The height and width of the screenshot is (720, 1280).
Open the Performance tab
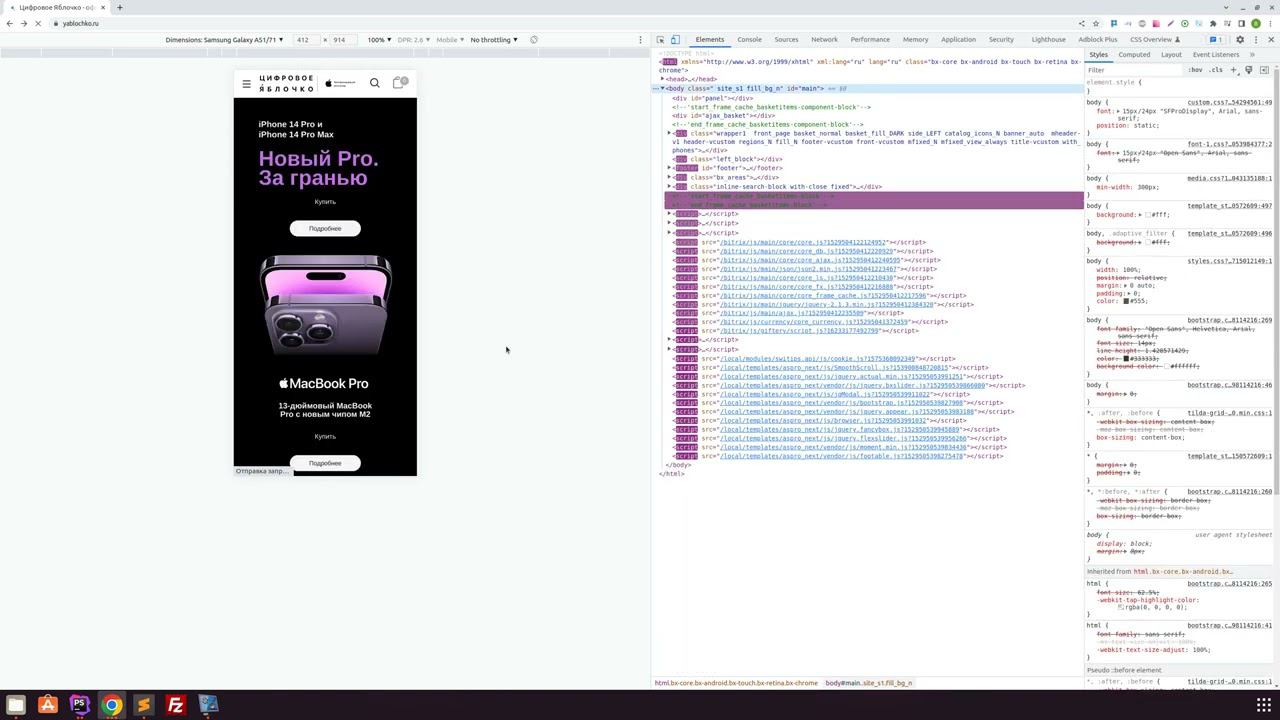pyautogui.click(x=870, y=40)
